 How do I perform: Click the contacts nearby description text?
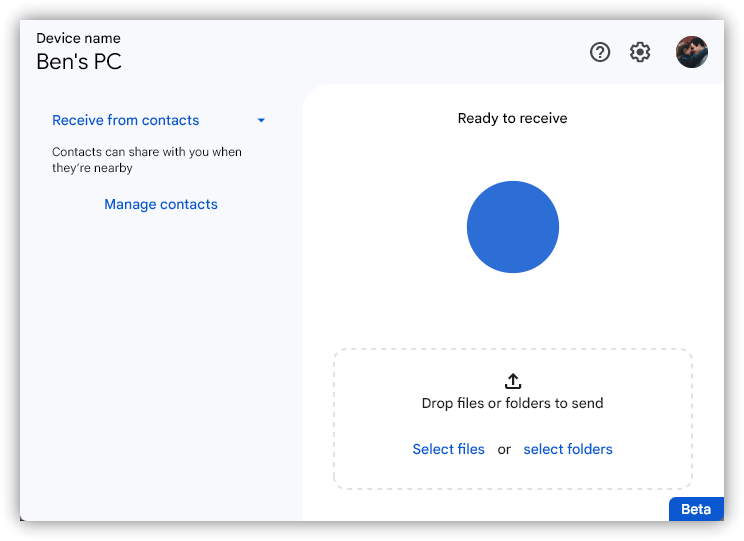click(x=147, y=160)
